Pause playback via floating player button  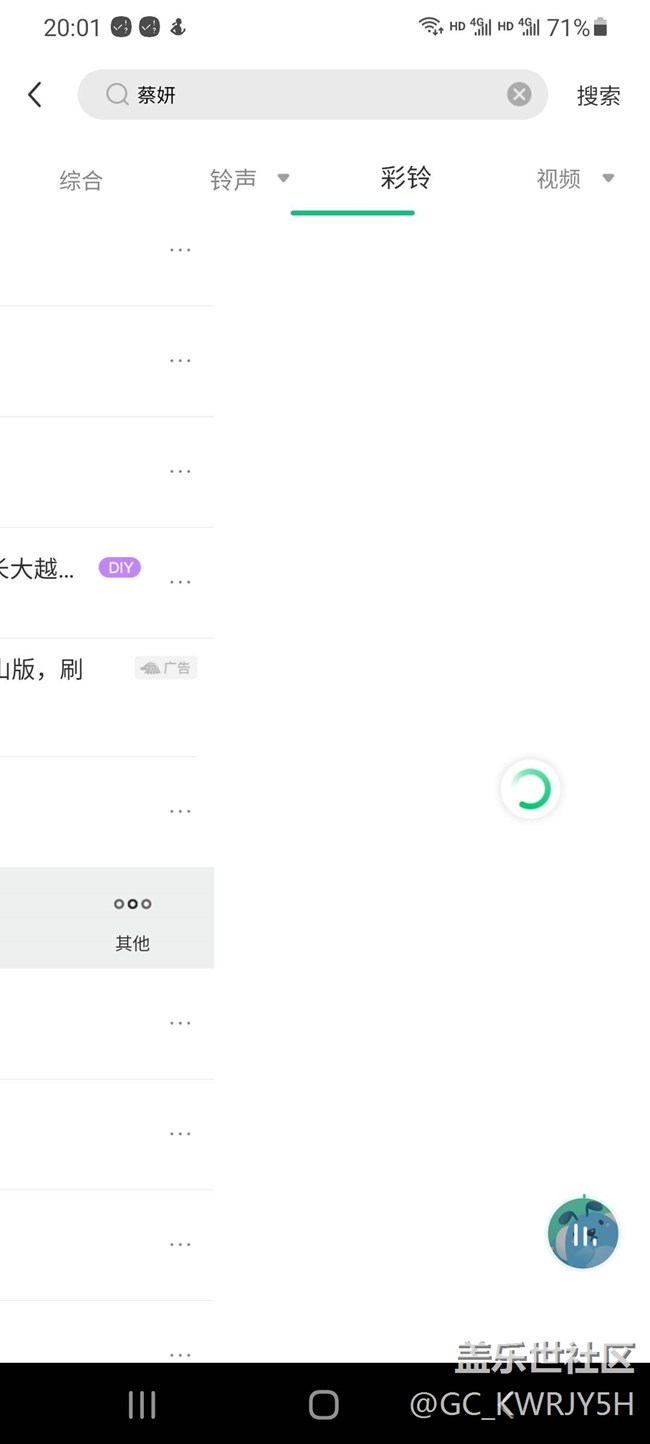point(583,1234)
